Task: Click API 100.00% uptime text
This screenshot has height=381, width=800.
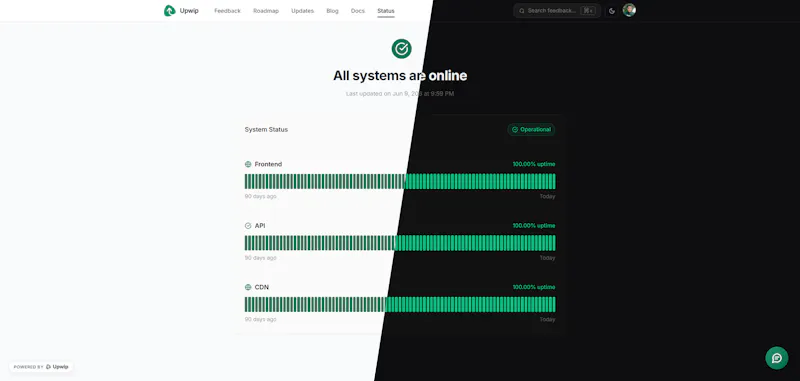Action: coord(534,225)
